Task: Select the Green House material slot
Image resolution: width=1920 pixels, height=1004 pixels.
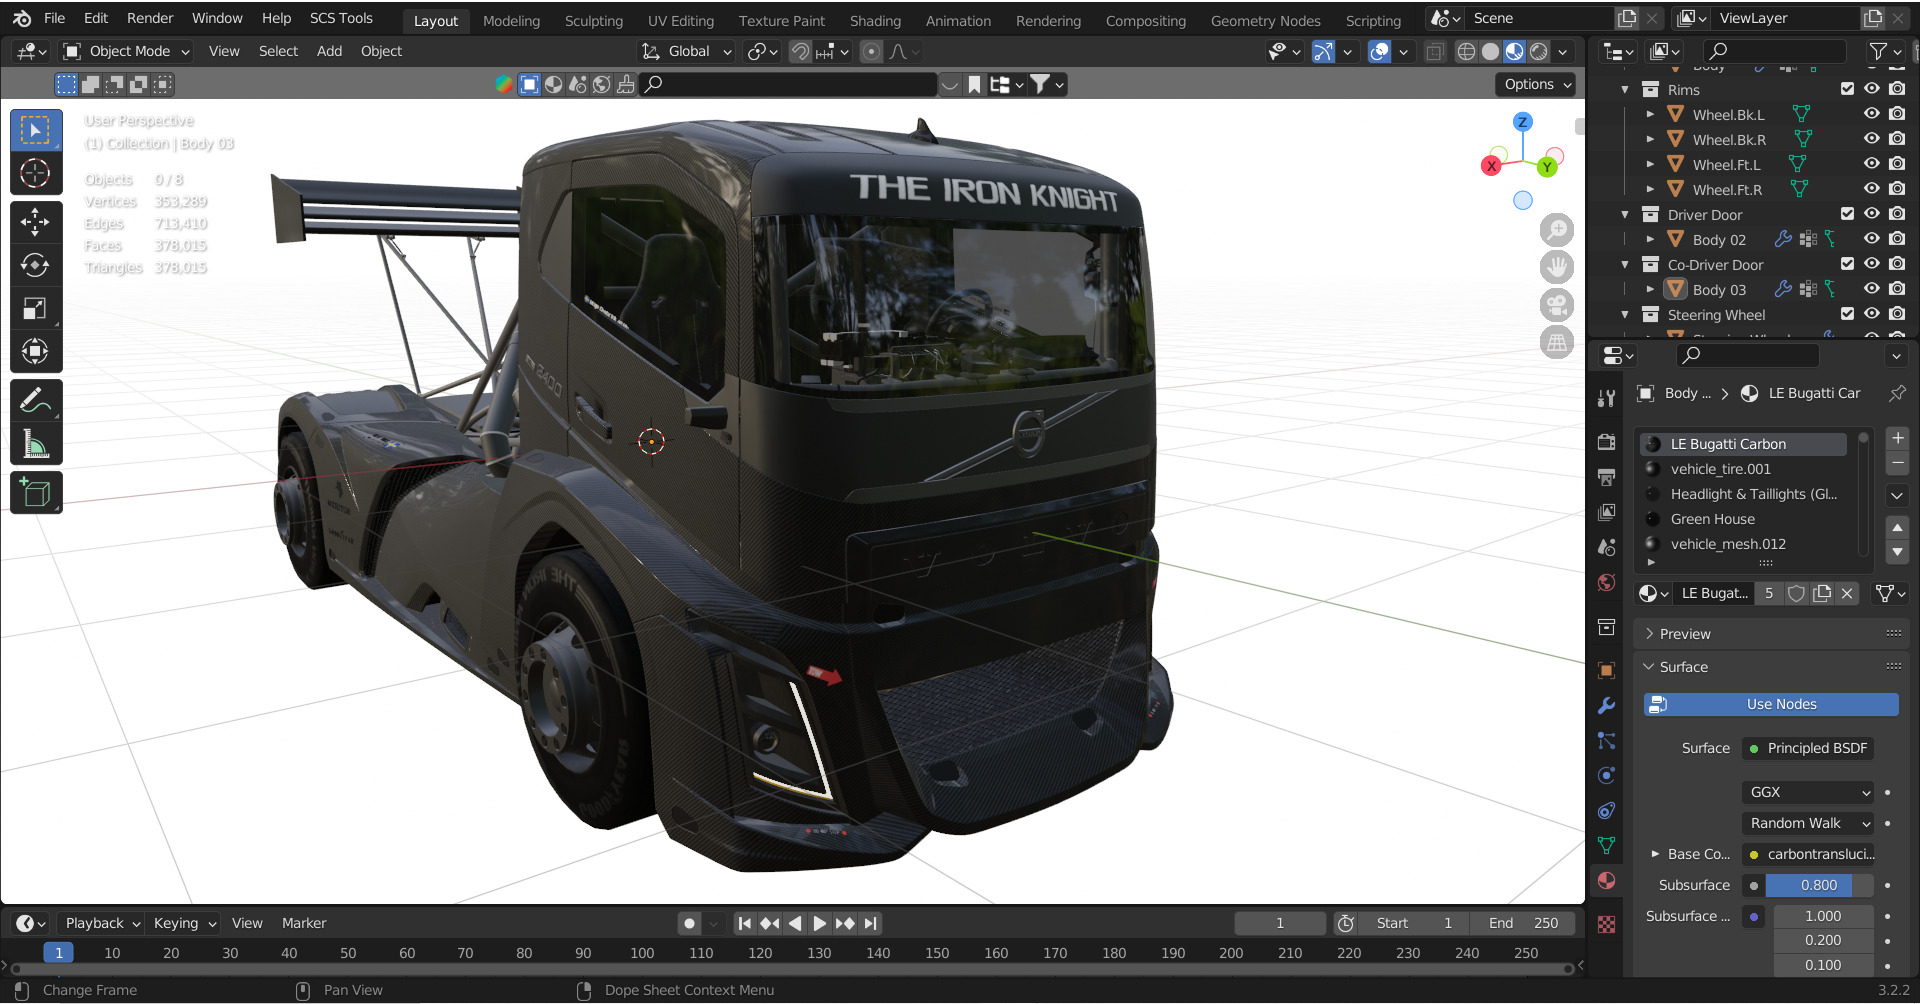Action: [1744, 519]
